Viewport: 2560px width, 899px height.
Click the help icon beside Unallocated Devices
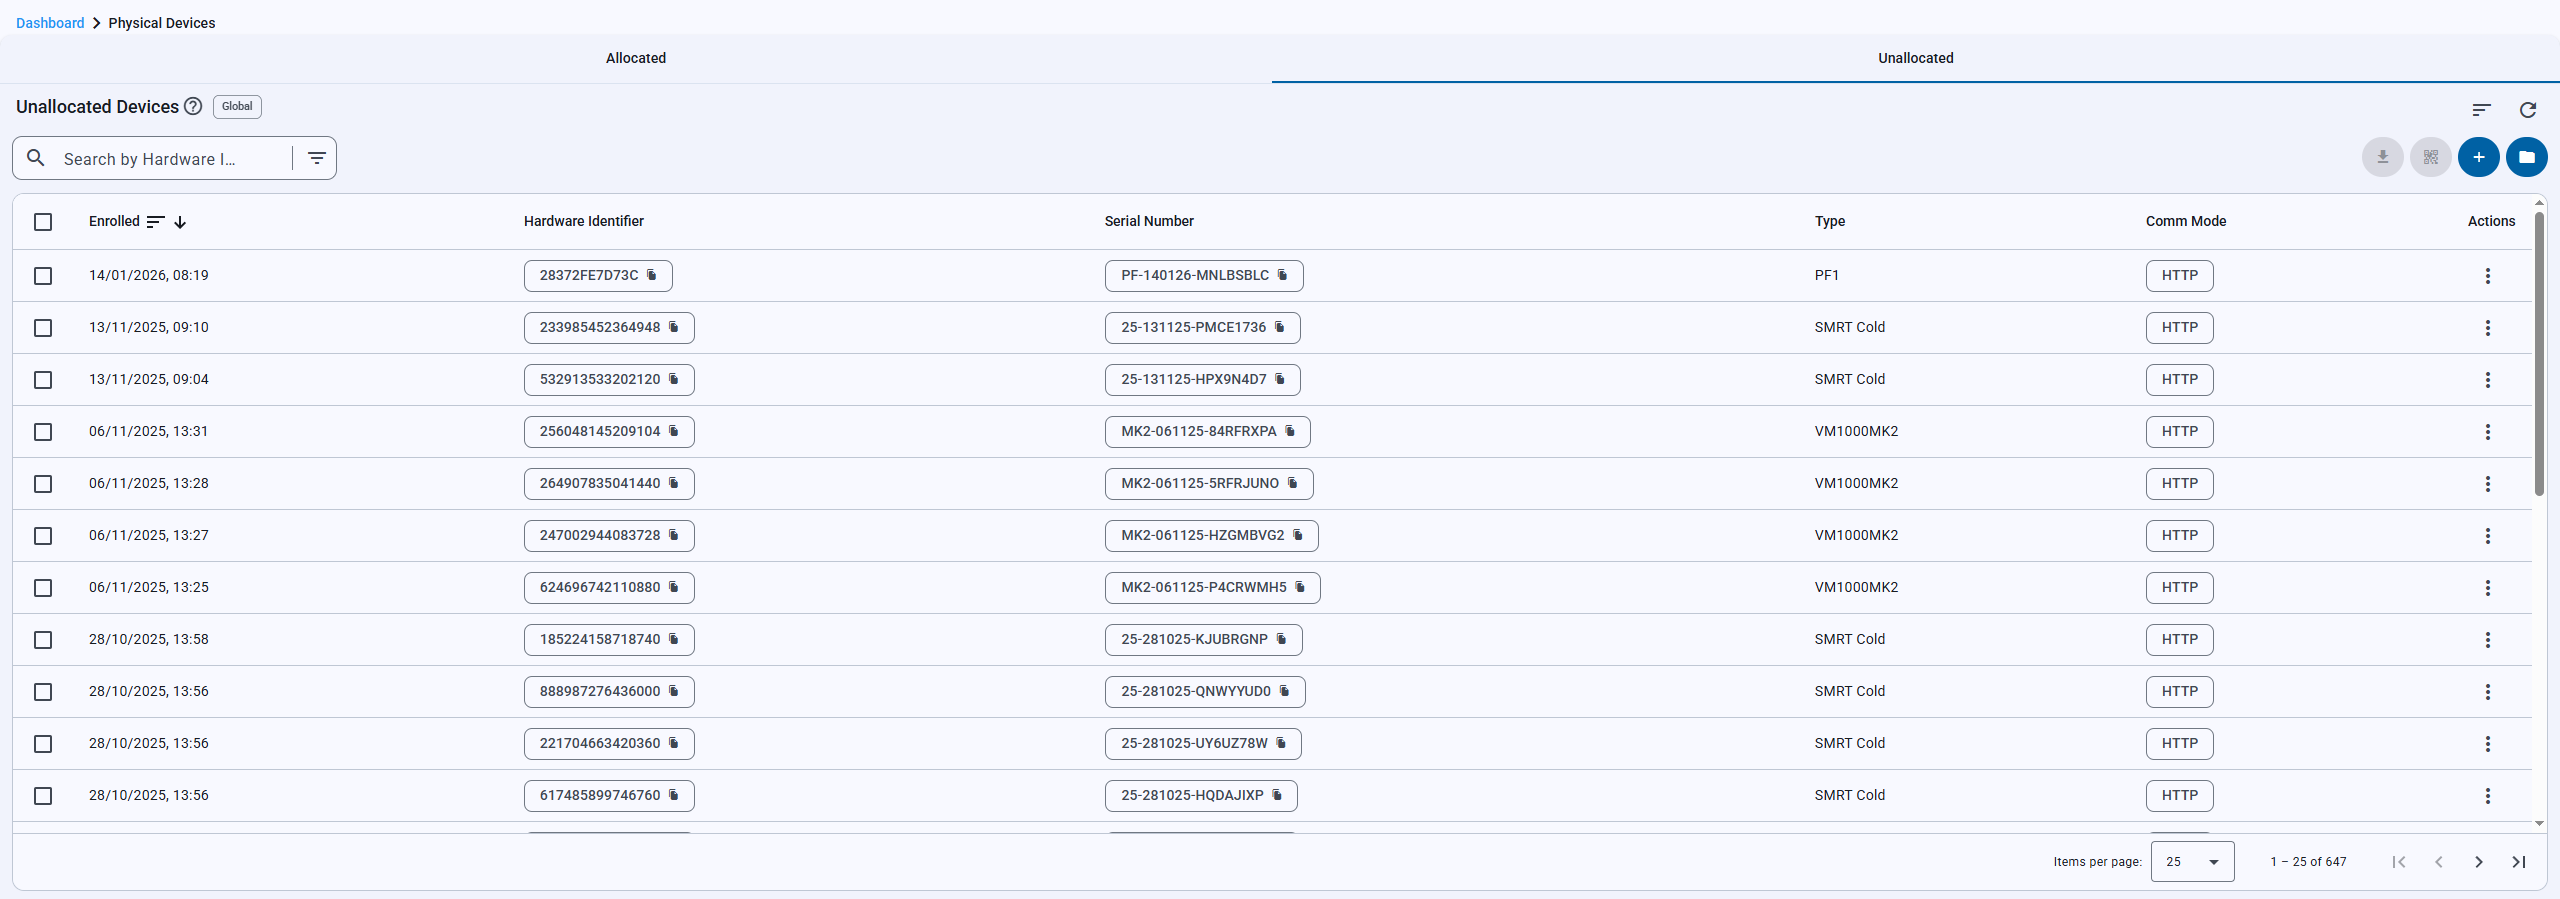tap(193, 107)
